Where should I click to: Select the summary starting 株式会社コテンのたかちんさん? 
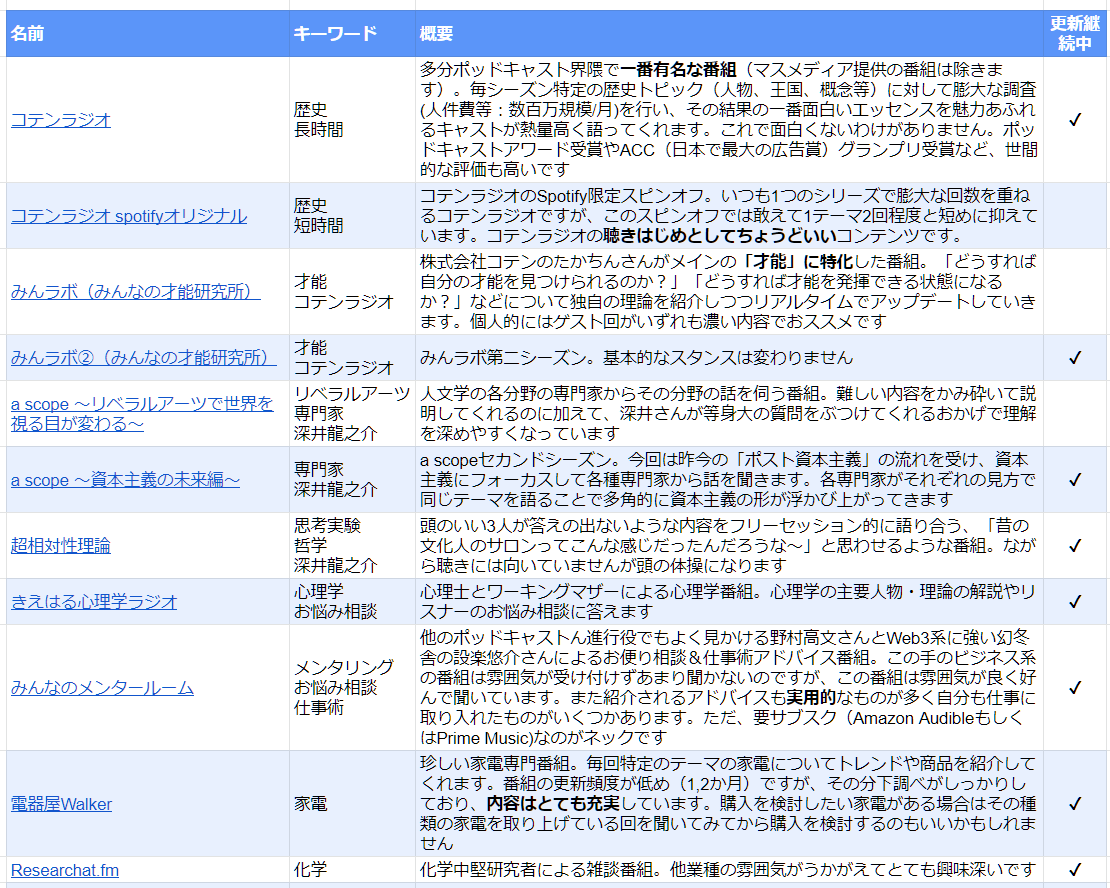coord(728,291)
